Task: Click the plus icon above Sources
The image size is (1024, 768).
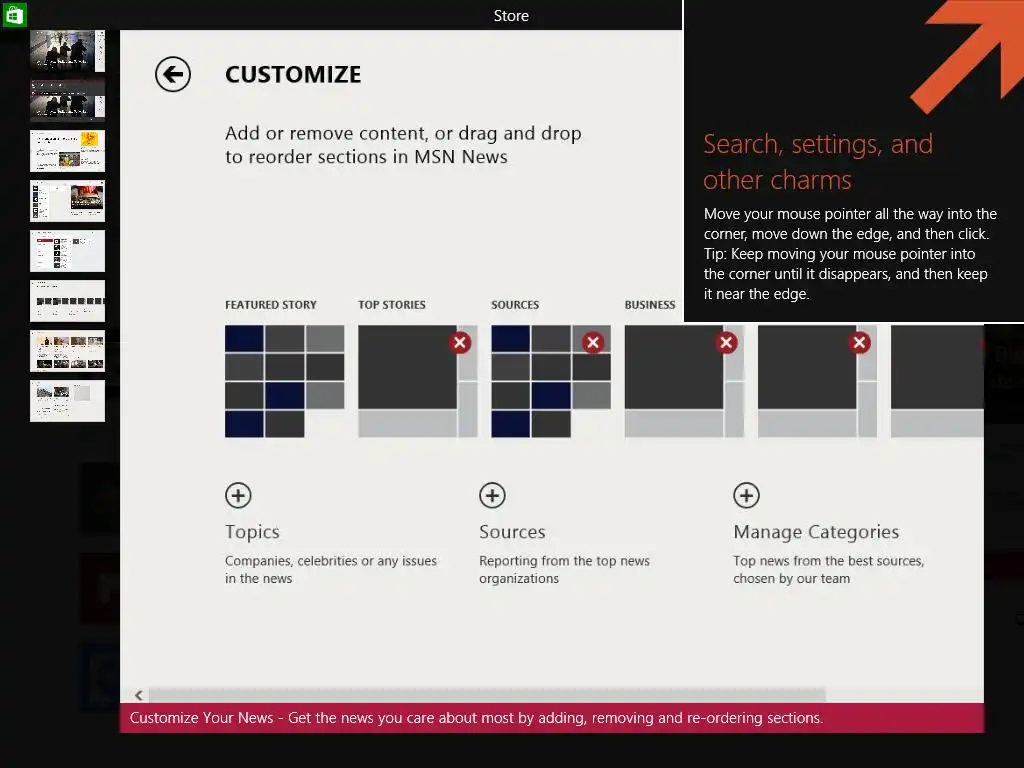Action: coord(492,495)
